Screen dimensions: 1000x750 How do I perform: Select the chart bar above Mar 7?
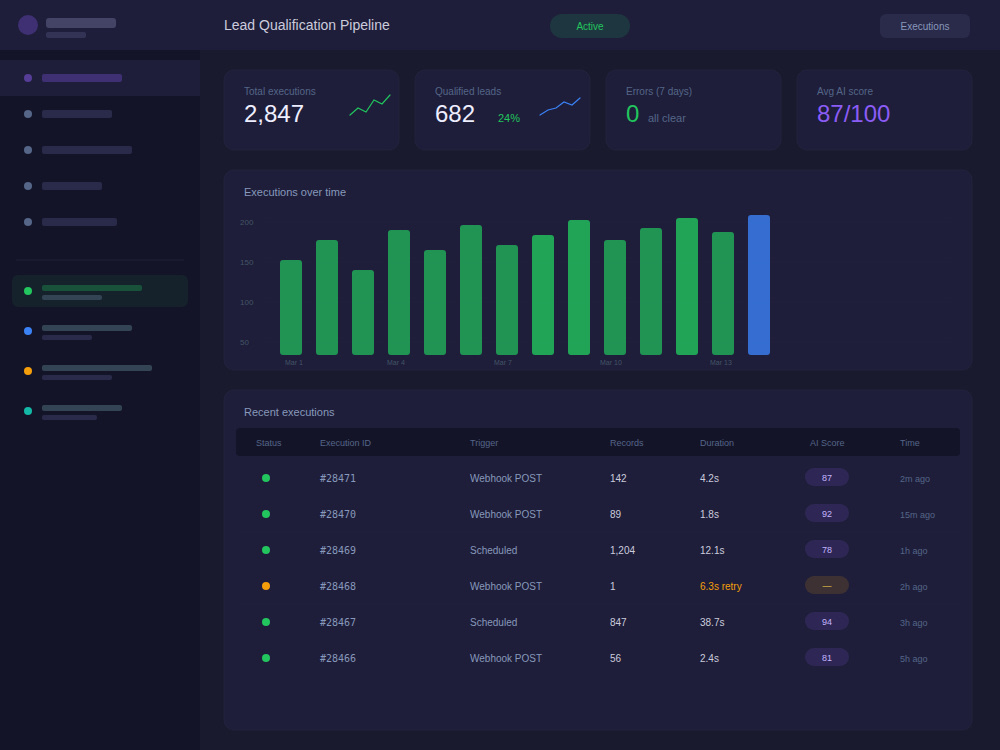507,300
